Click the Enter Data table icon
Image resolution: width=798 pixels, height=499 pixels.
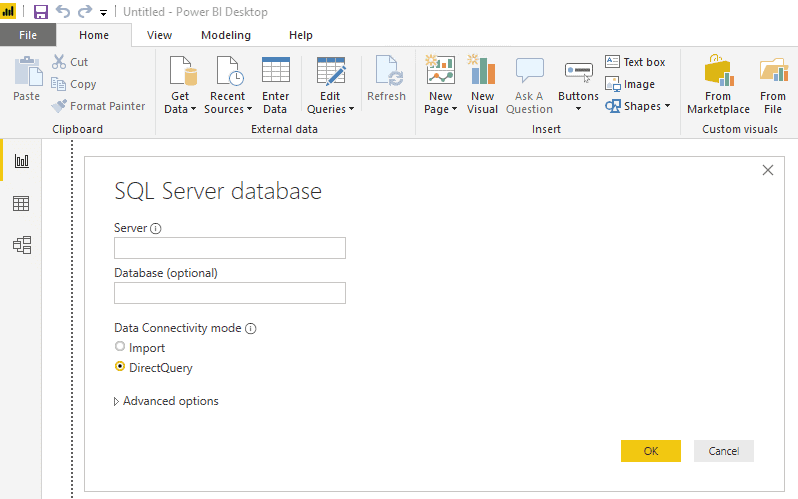(x=275, y=70)
